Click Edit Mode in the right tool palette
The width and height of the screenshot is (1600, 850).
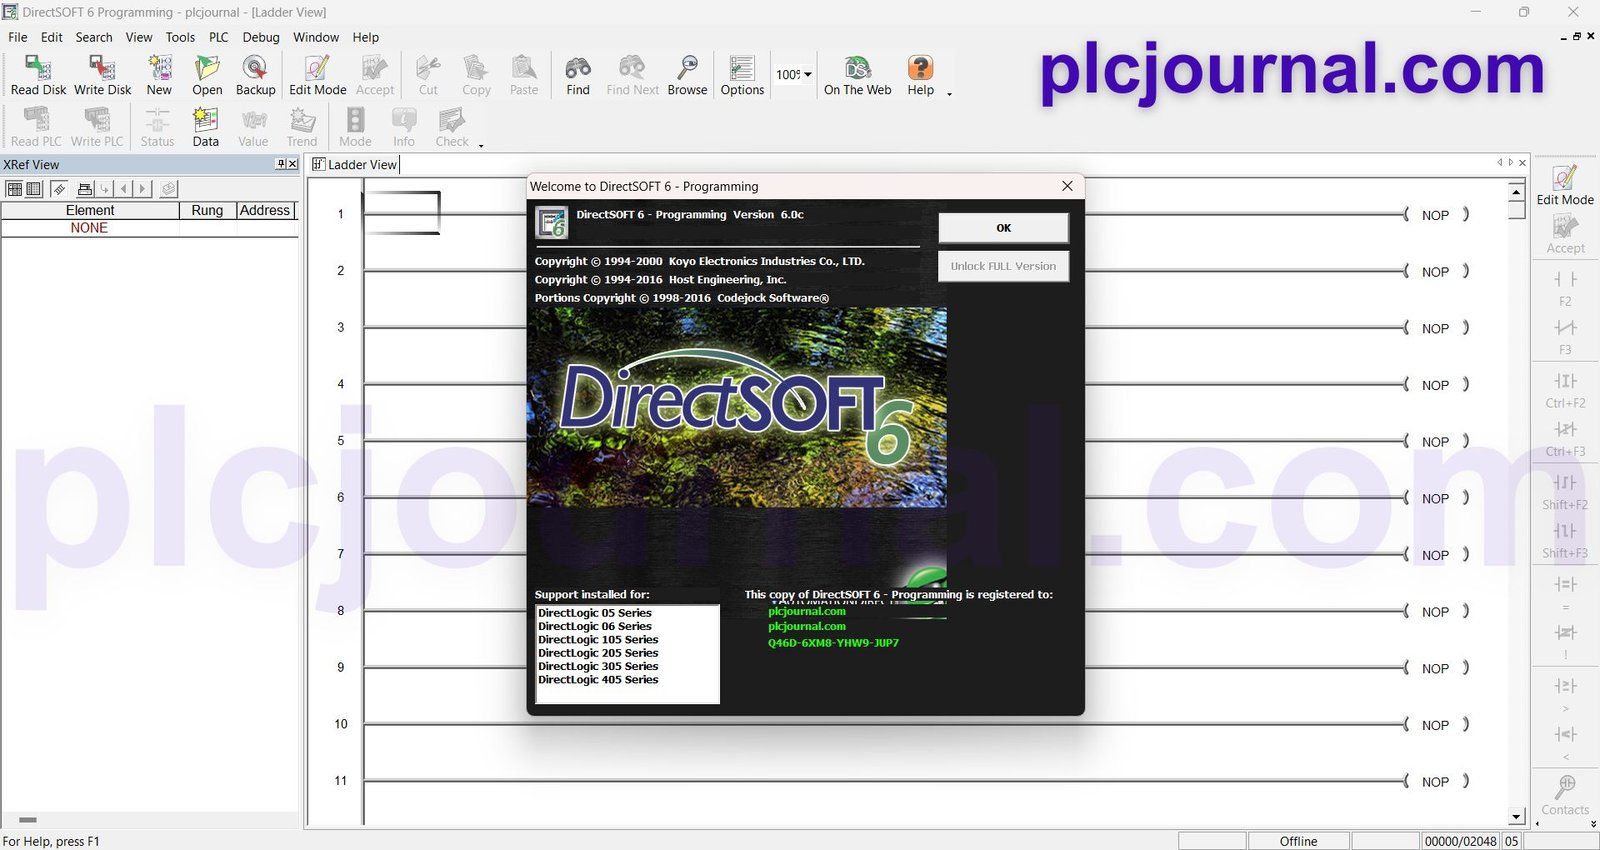coord(1565,186)
